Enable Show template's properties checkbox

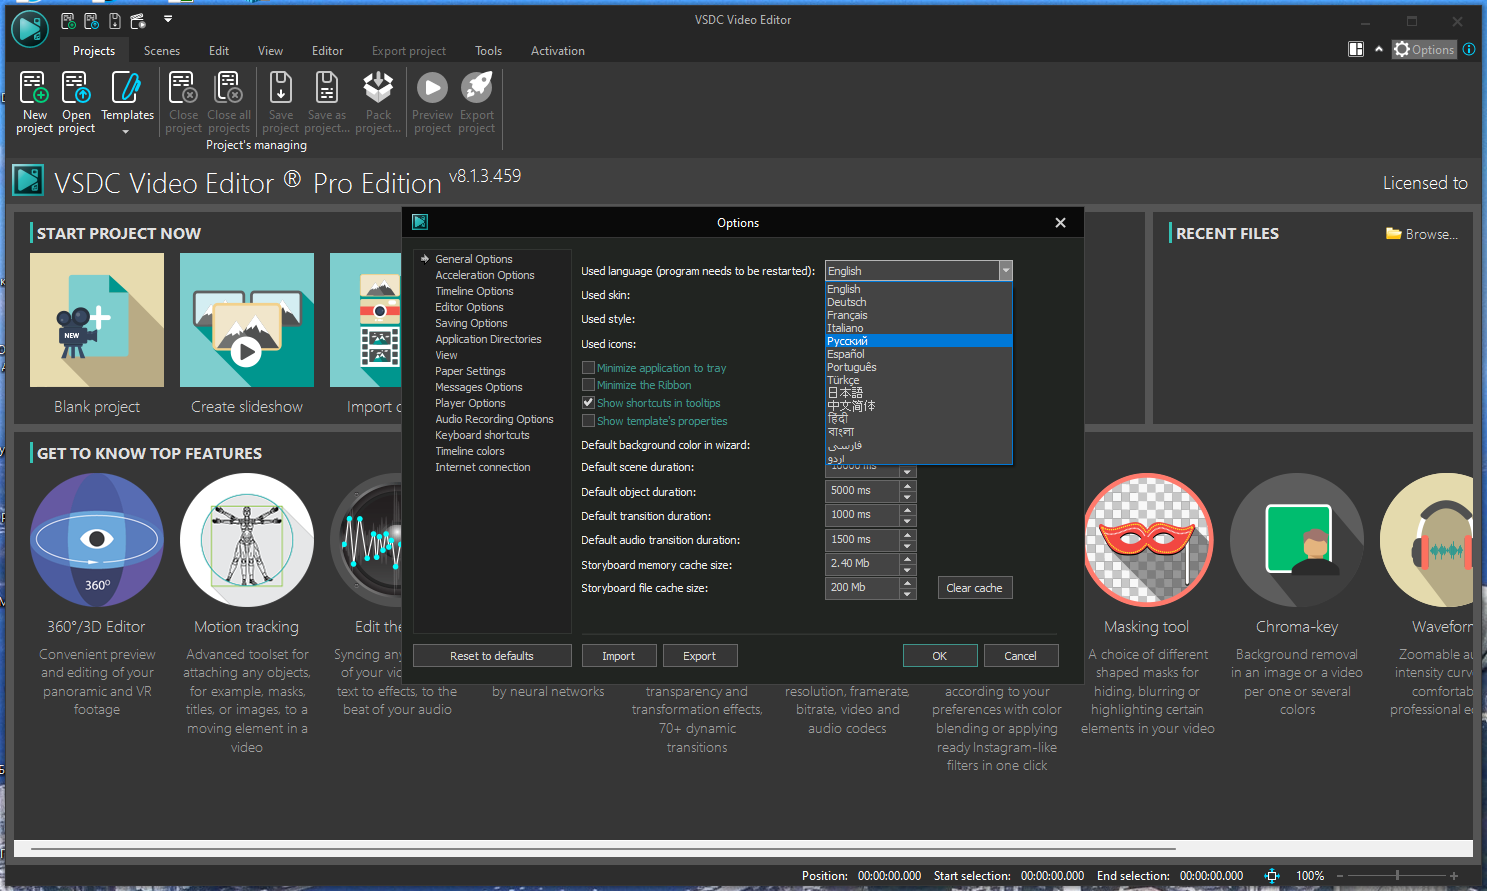tap(589, 421)
